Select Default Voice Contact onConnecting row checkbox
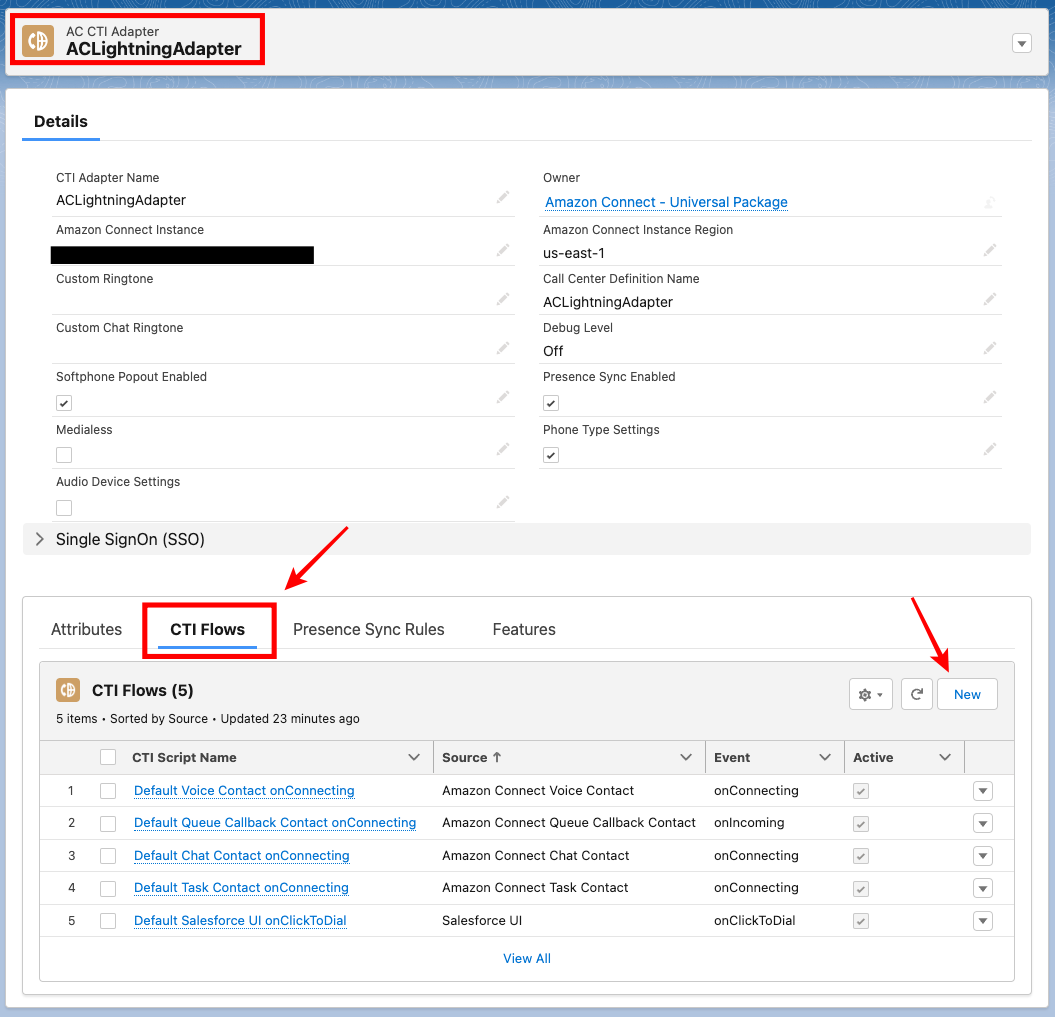This screenshot has height=1017, width=1055. tap(108, 791)
